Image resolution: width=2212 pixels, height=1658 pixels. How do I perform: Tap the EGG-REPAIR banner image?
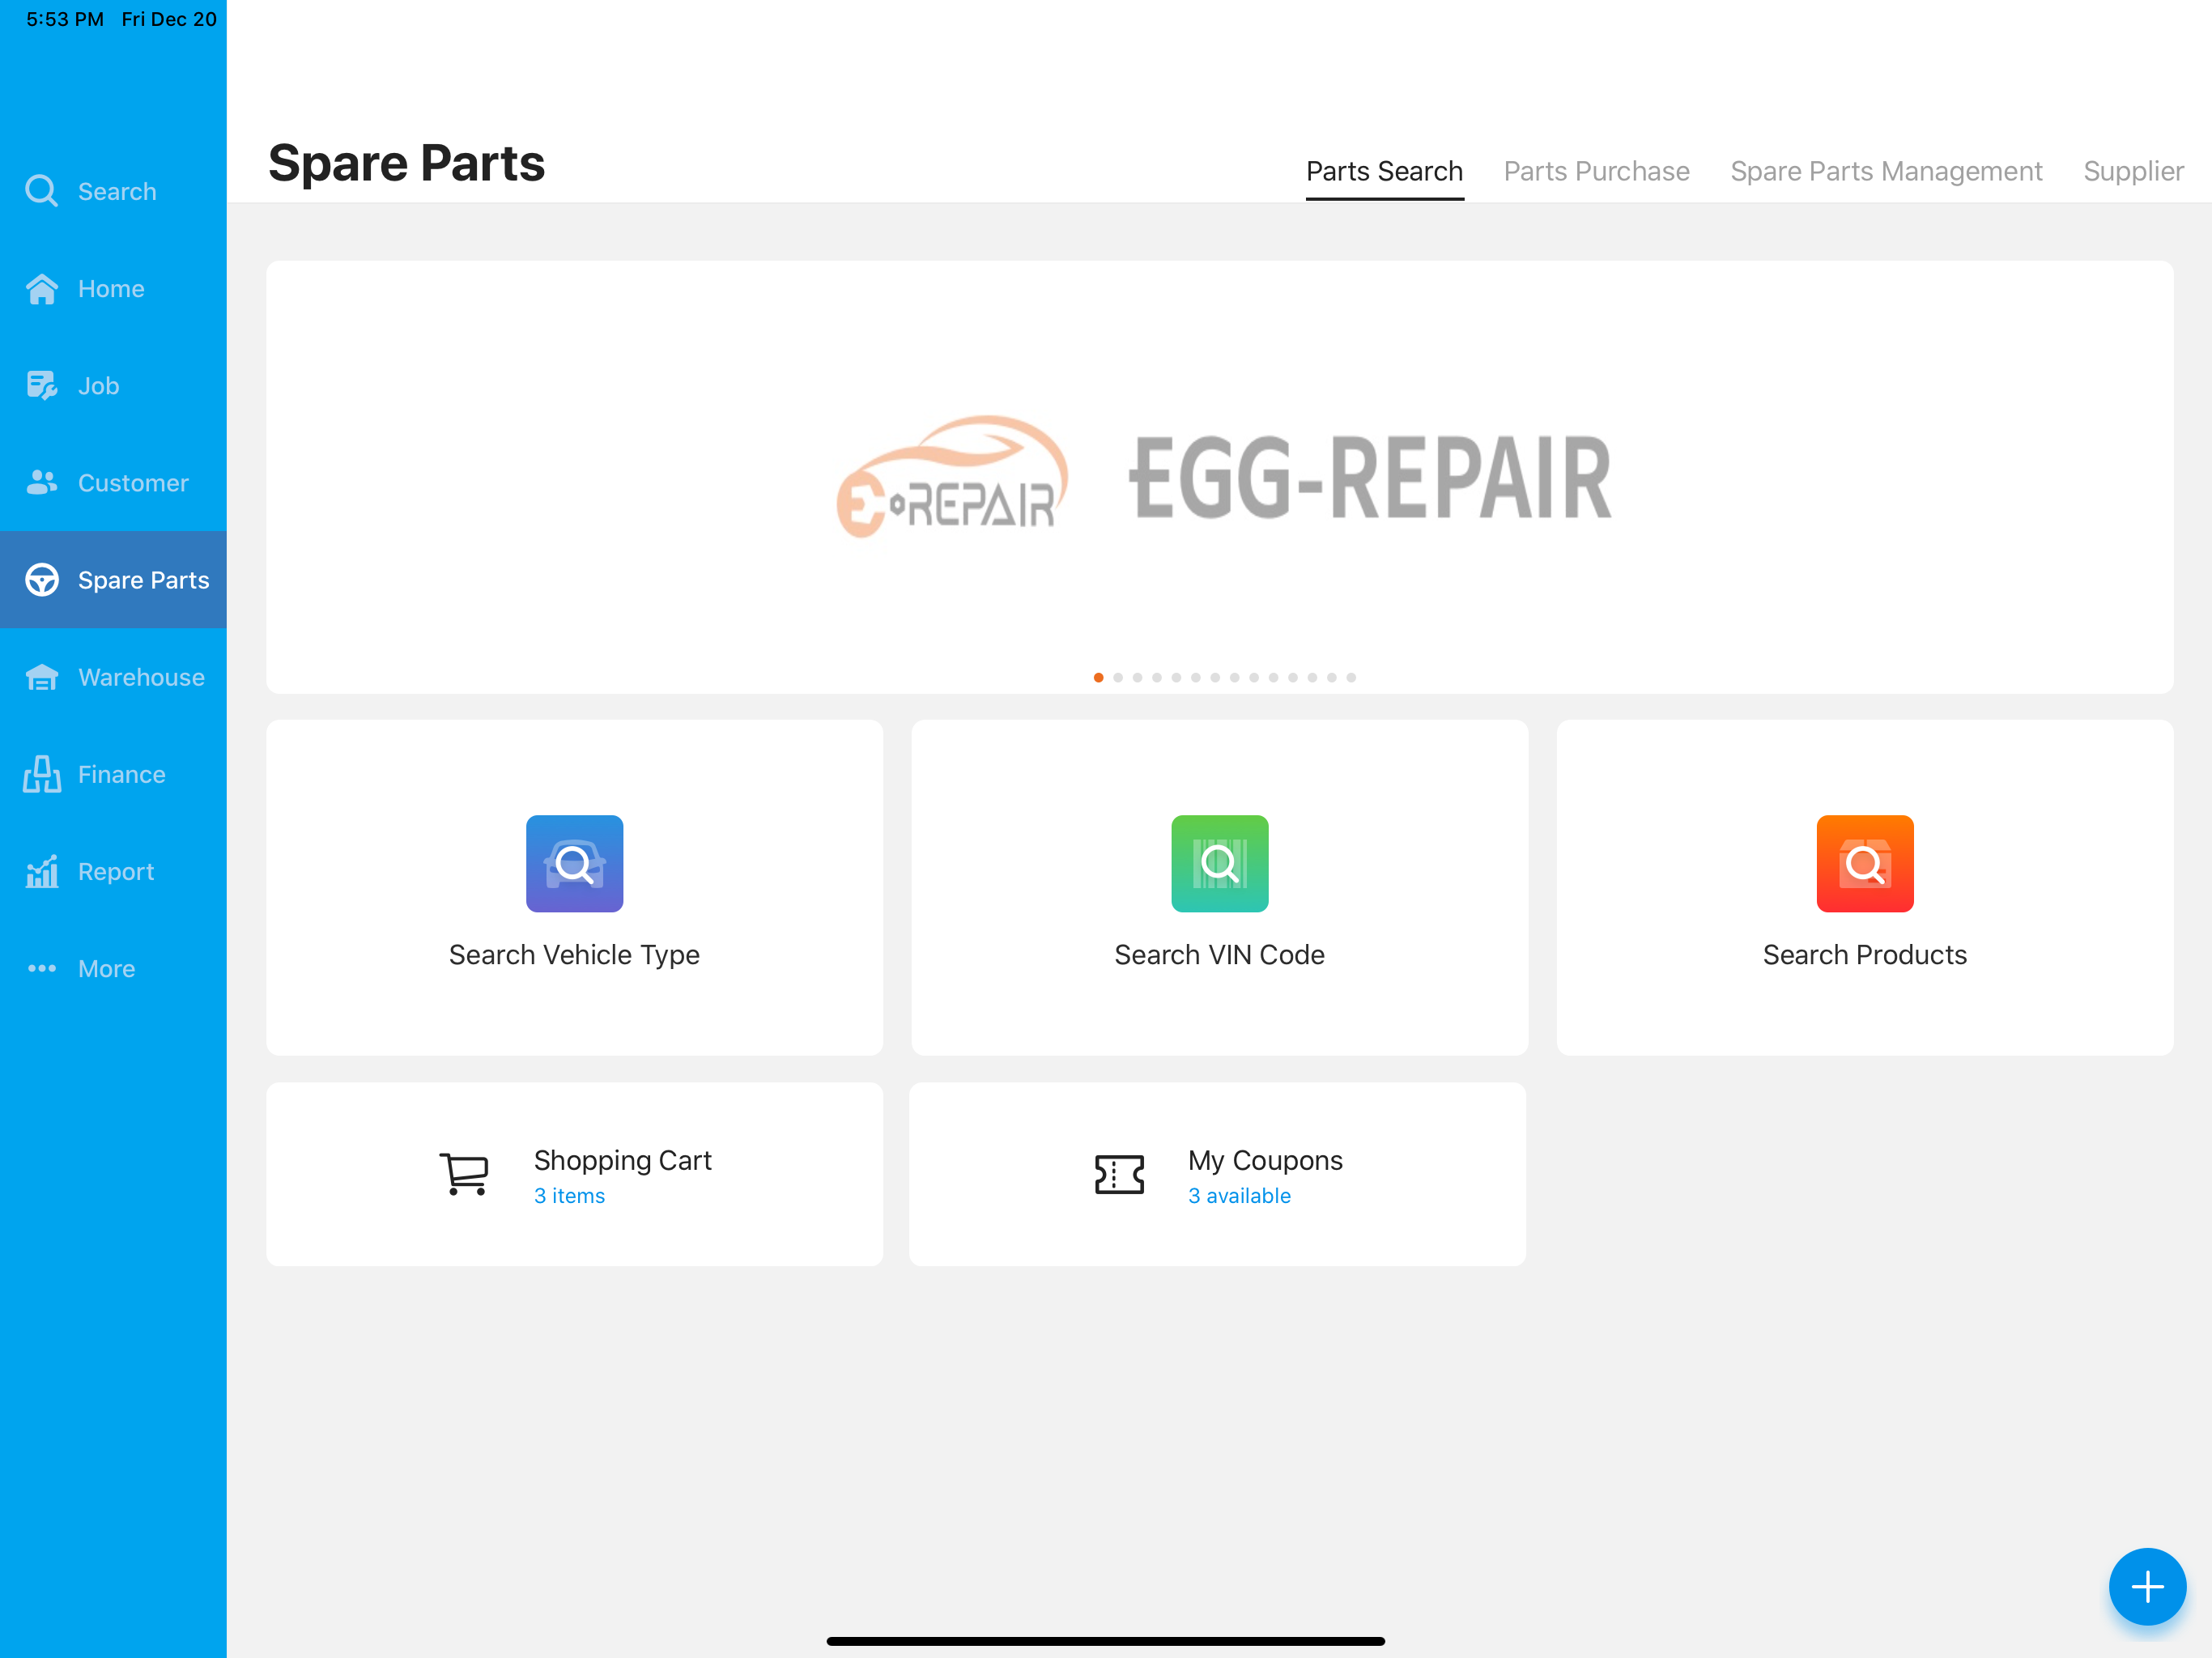(1219, 477)
